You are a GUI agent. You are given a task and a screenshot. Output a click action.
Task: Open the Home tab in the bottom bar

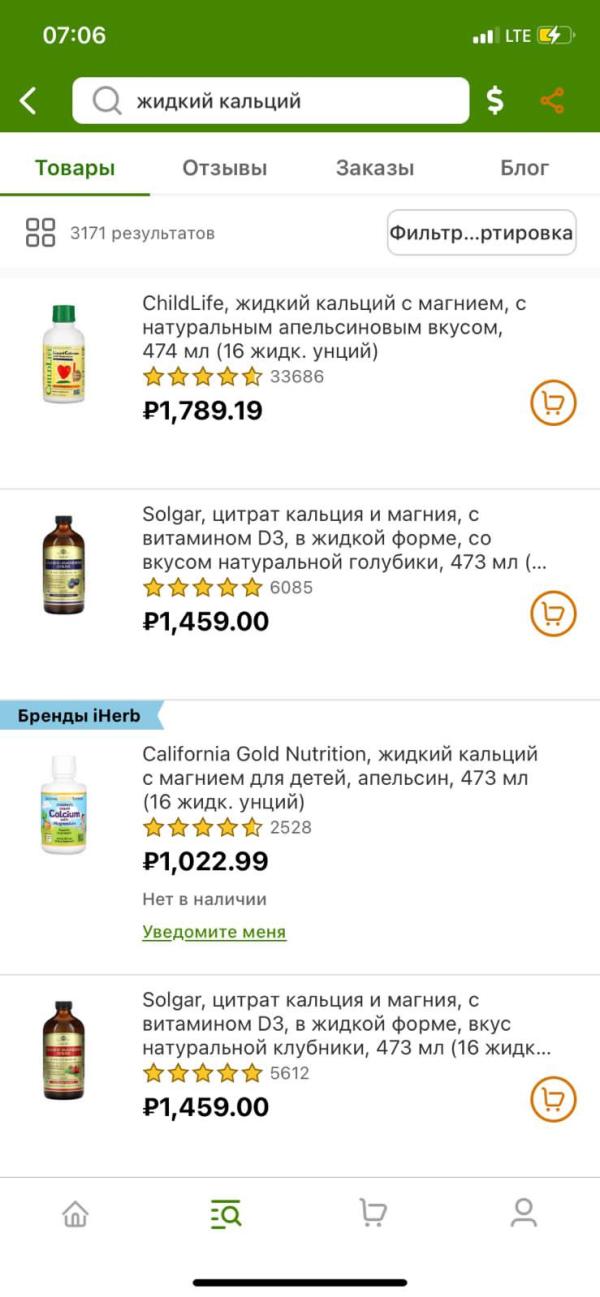75,1214
